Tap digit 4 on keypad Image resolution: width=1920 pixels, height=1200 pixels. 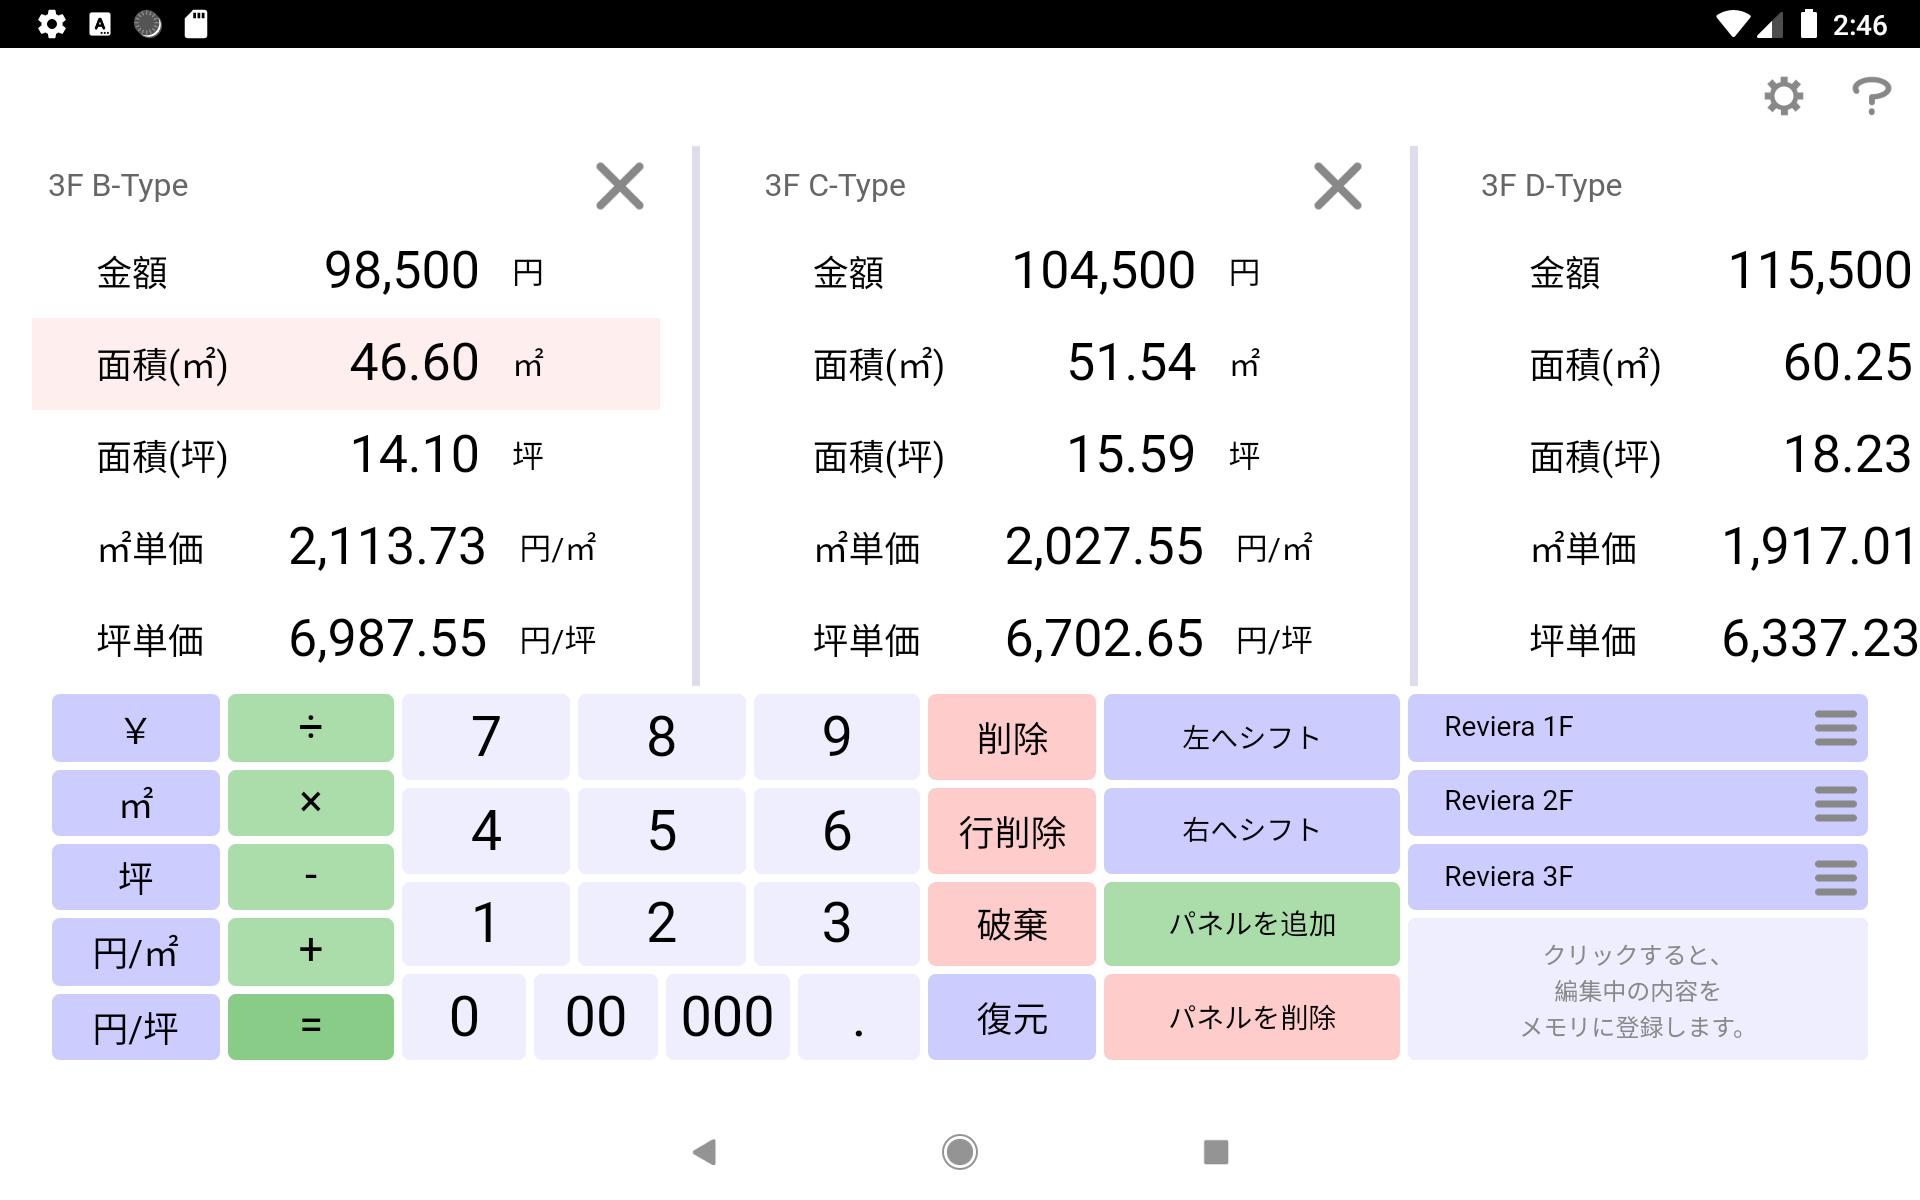(486, 831)
